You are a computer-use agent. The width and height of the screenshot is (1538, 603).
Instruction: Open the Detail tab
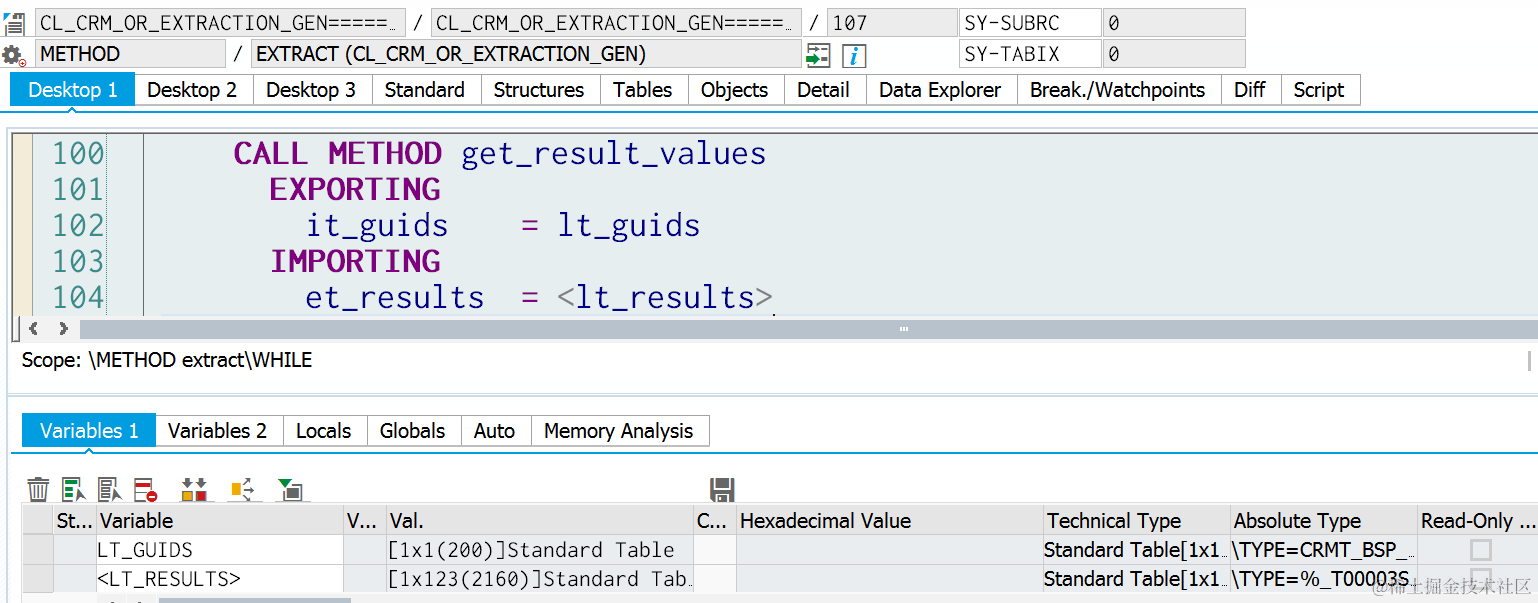(x=824, y=90)
